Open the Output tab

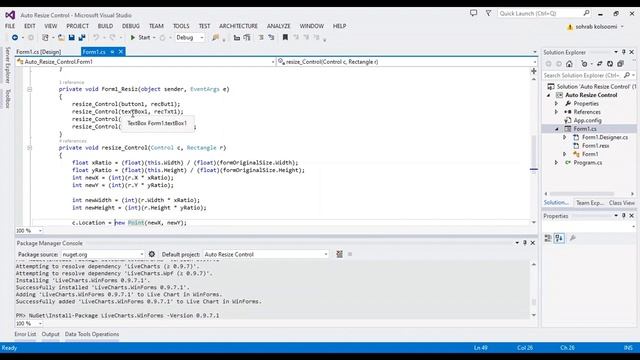pos(51,334)
